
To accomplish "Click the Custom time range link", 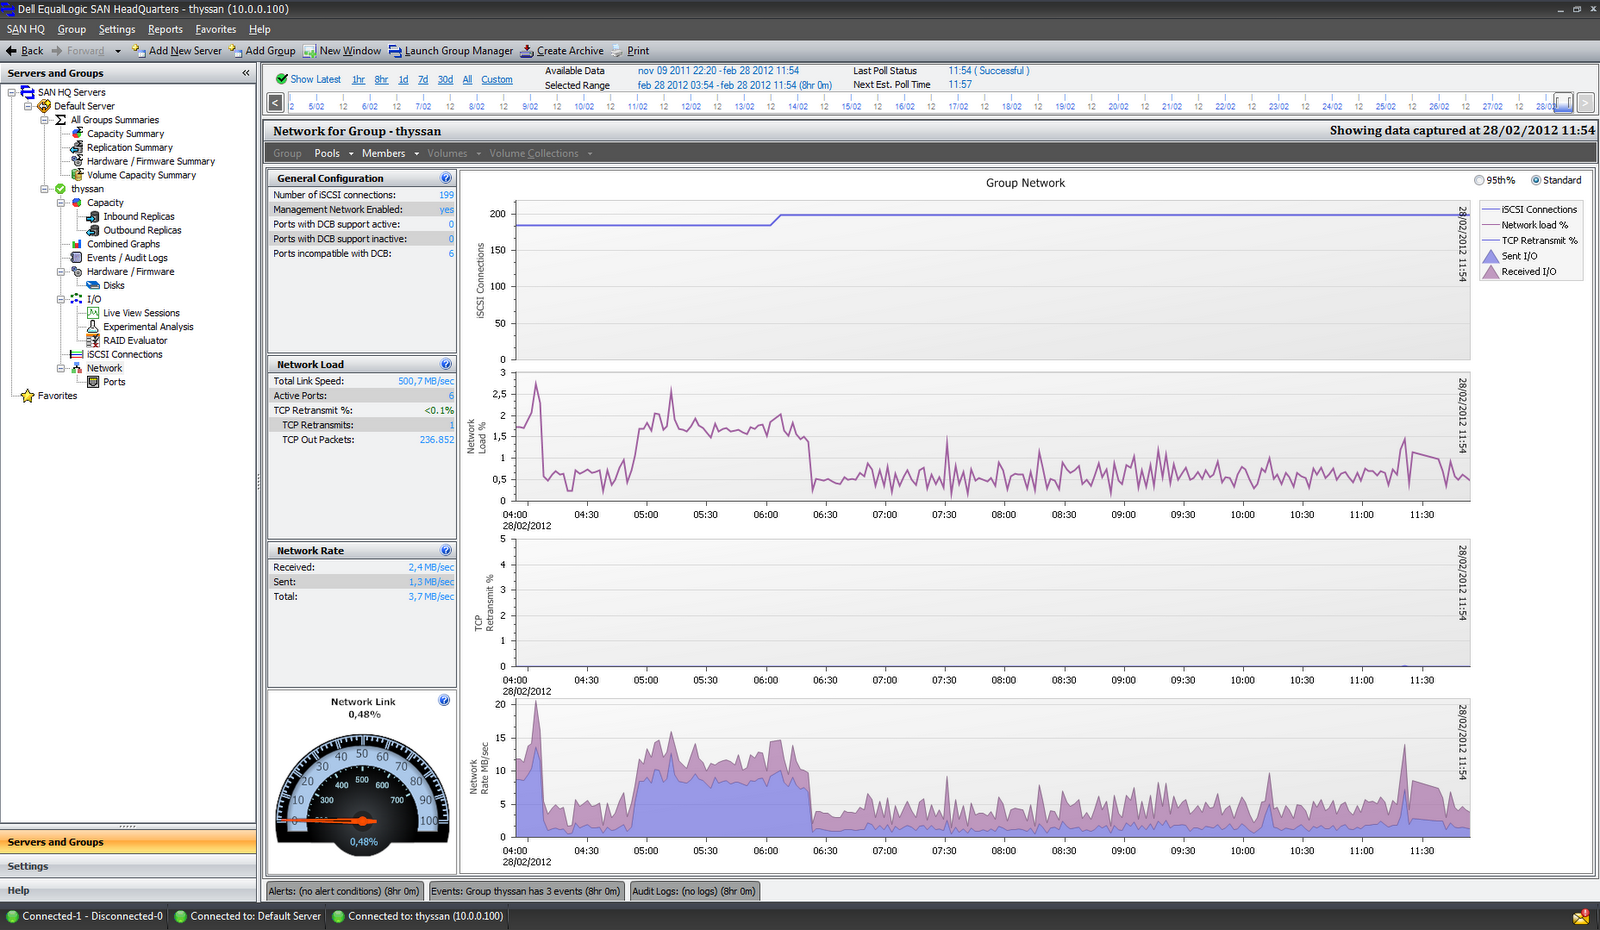I will click(497, 79).
